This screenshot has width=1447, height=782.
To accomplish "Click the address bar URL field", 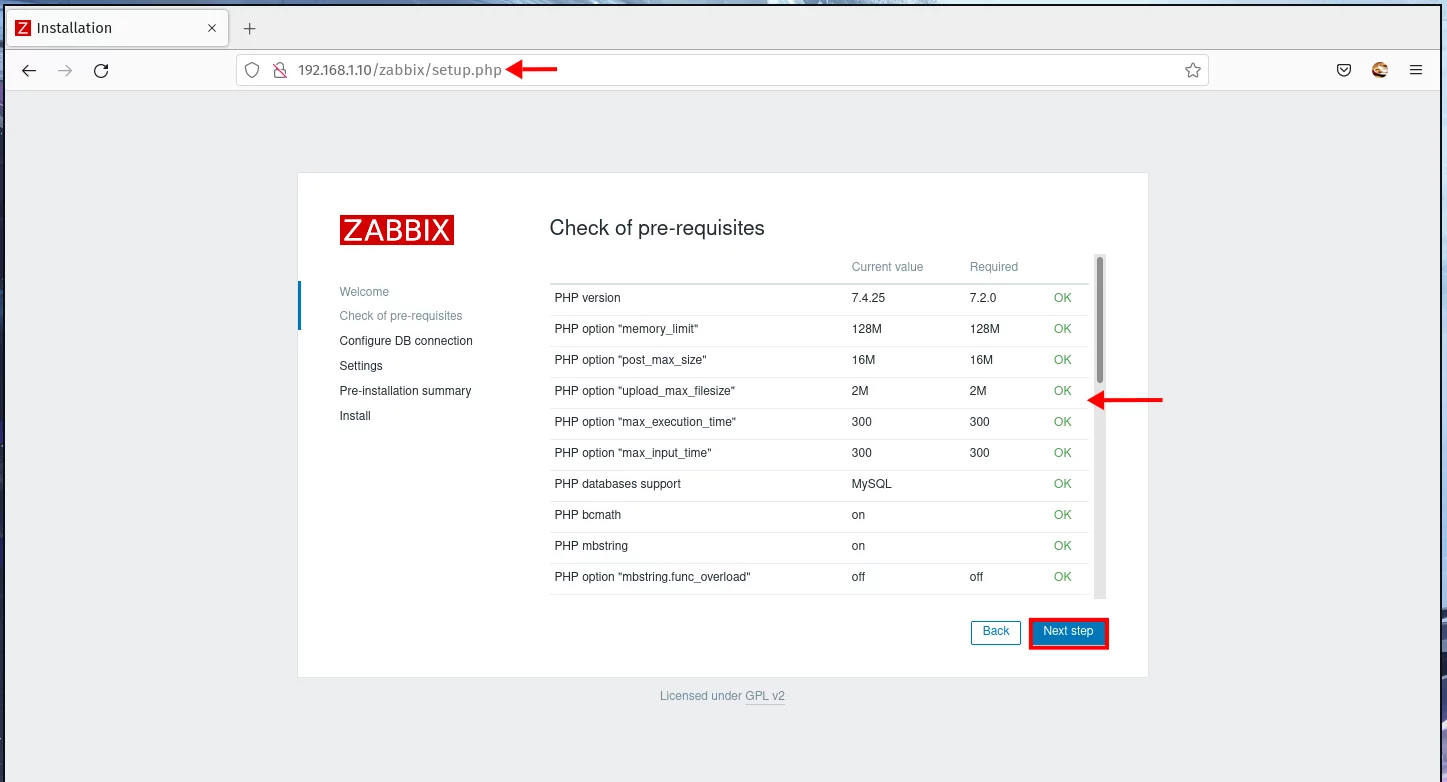I will (722, 70).
